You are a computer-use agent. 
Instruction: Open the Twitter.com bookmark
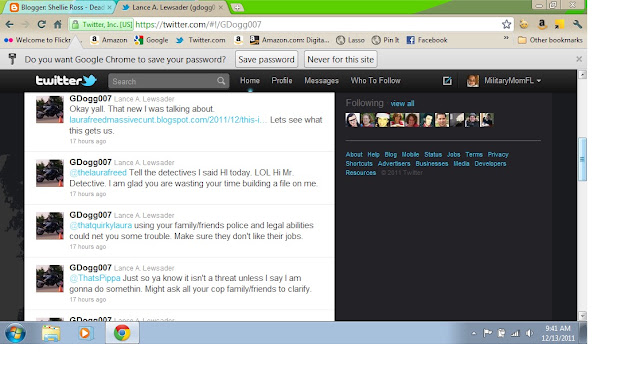click(x=201, y=40)
